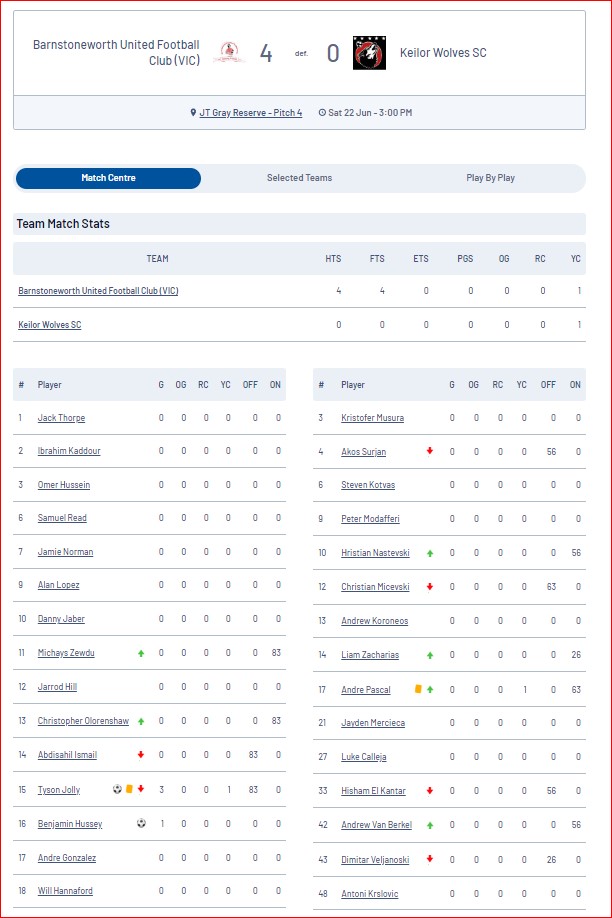Click the red down arrow beside Abdisahil Ismail

[141, 755]
